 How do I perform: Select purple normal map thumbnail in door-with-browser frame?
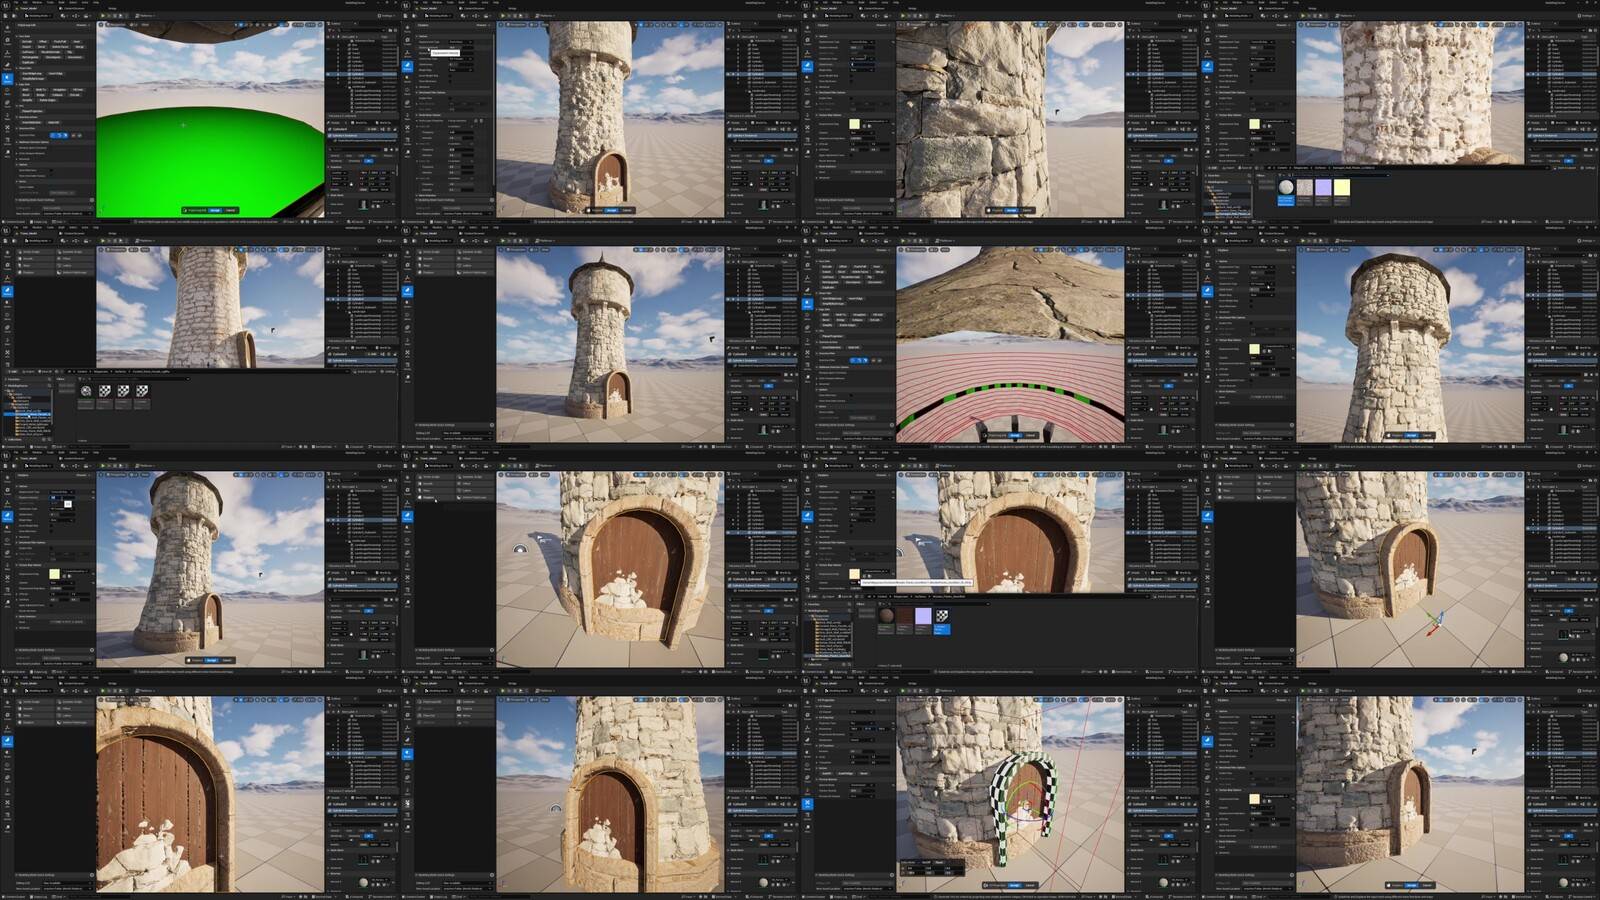(x=923, y=616)
